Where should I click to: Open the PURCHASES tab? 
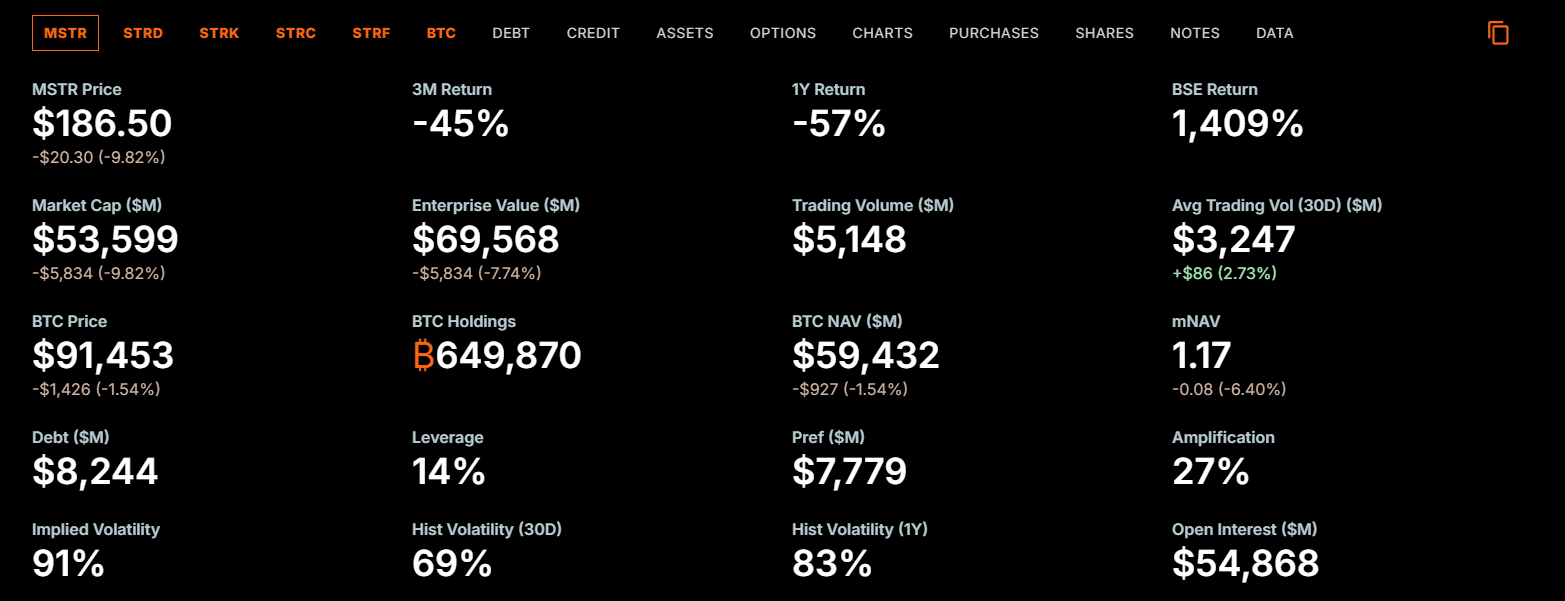point(994,33)
